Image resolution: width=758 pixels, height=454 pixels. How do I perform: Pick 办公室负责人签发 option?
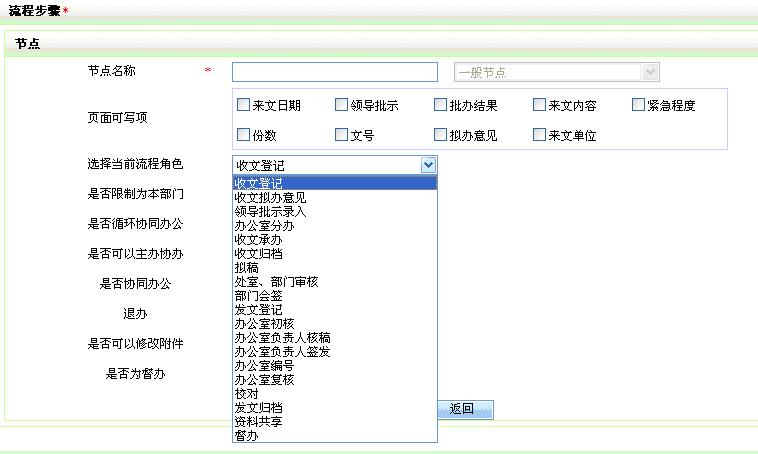coord(335,351)
